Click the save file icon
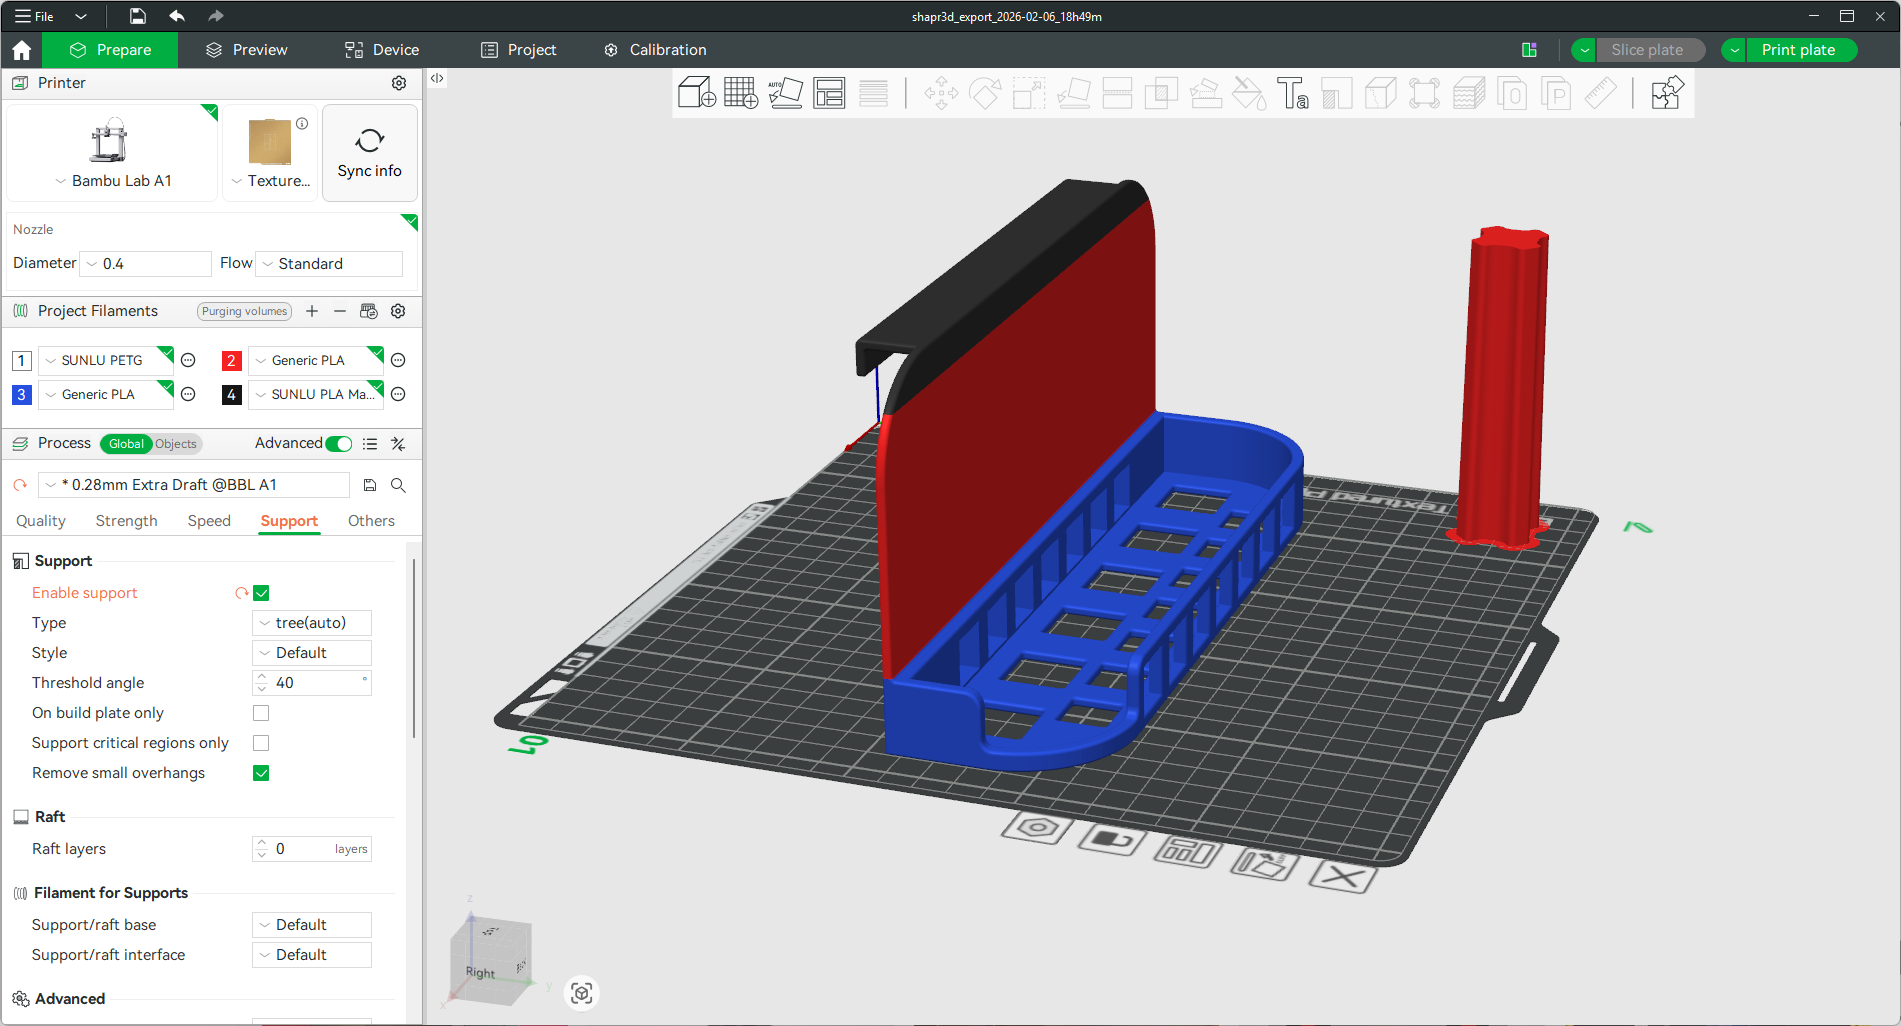Viewport: 1901px width, 1026px height. tap(138, 16)
